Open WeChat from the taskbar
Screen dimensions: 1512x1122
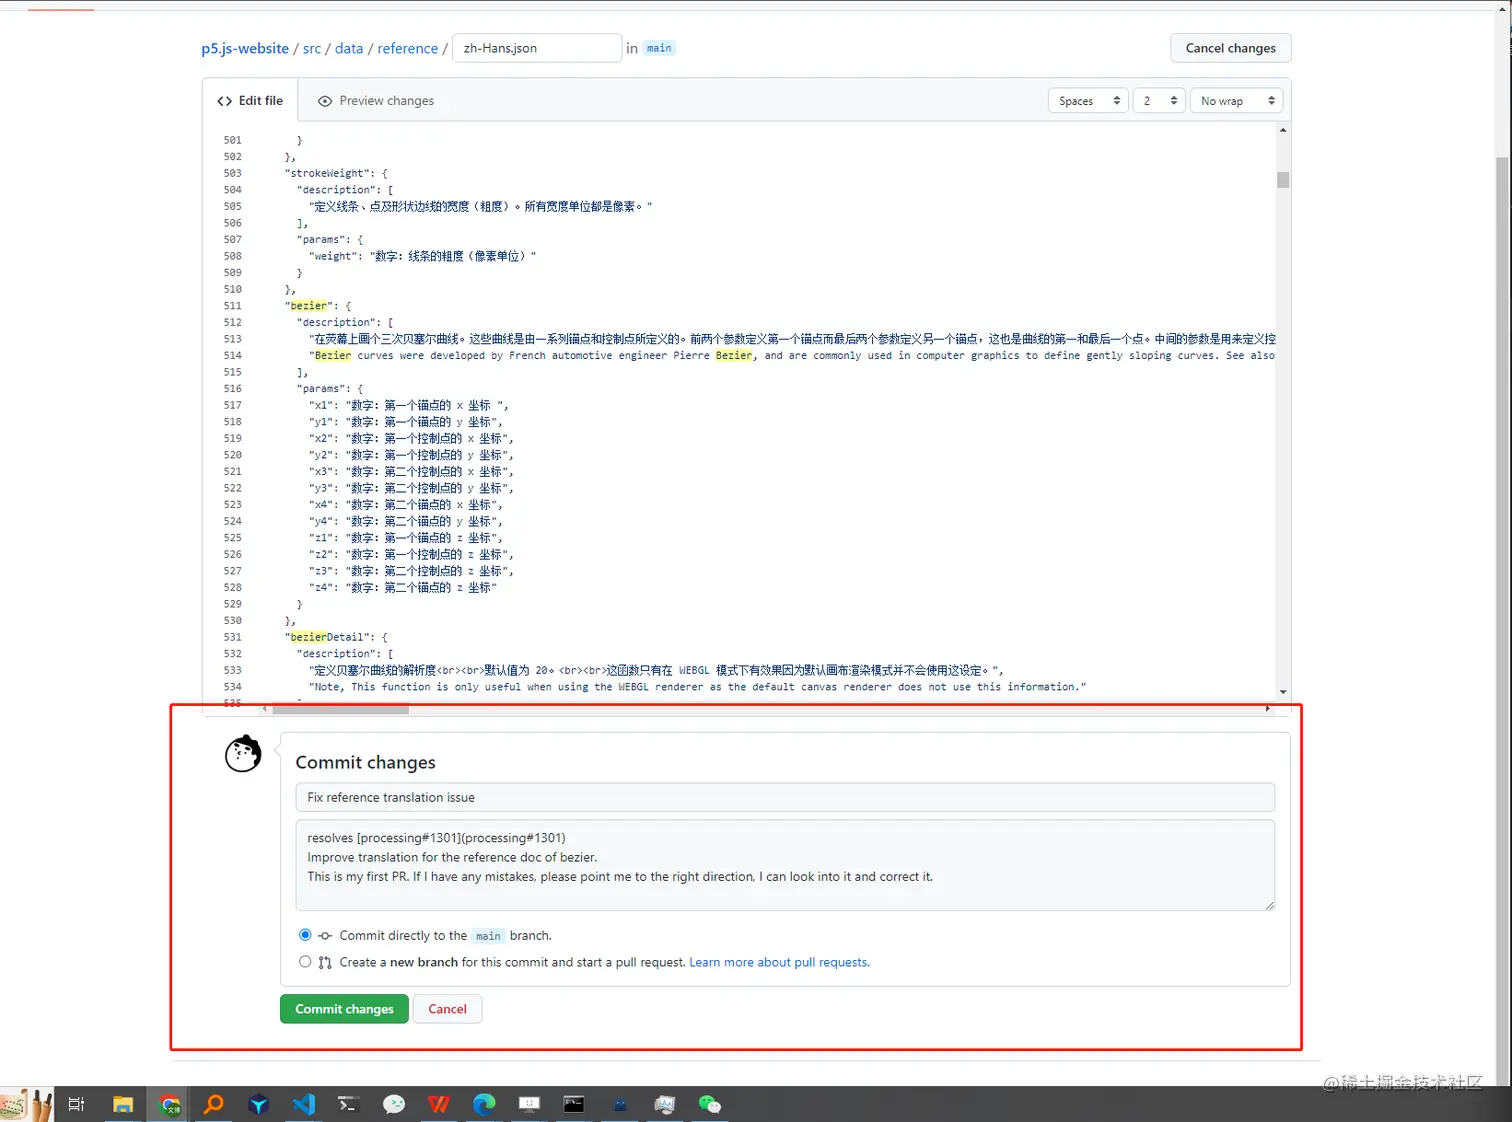pyautogui.click(x=710, y=1104)
